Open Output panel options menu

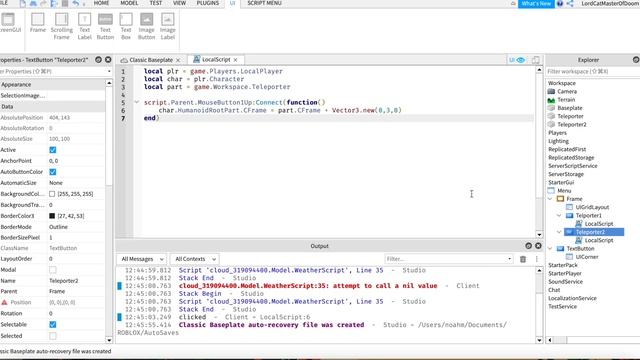537,259
